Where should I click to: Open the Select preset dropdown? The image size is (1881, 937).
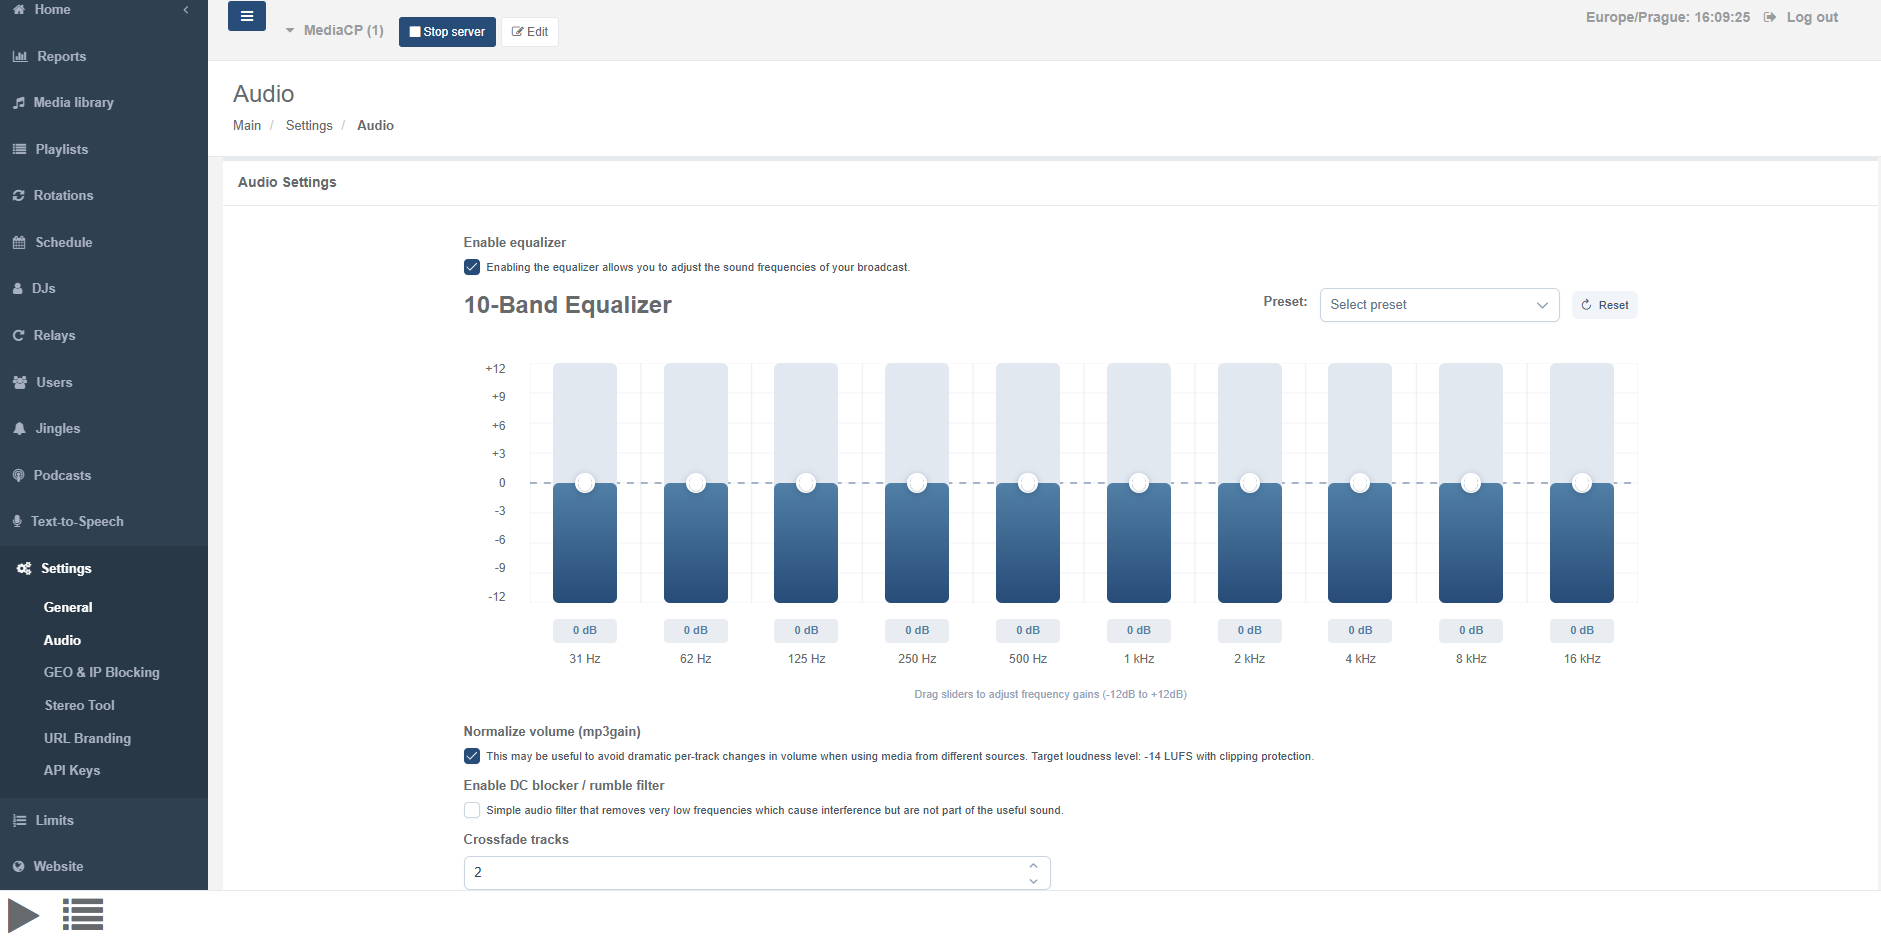[x=1438, y=305]
